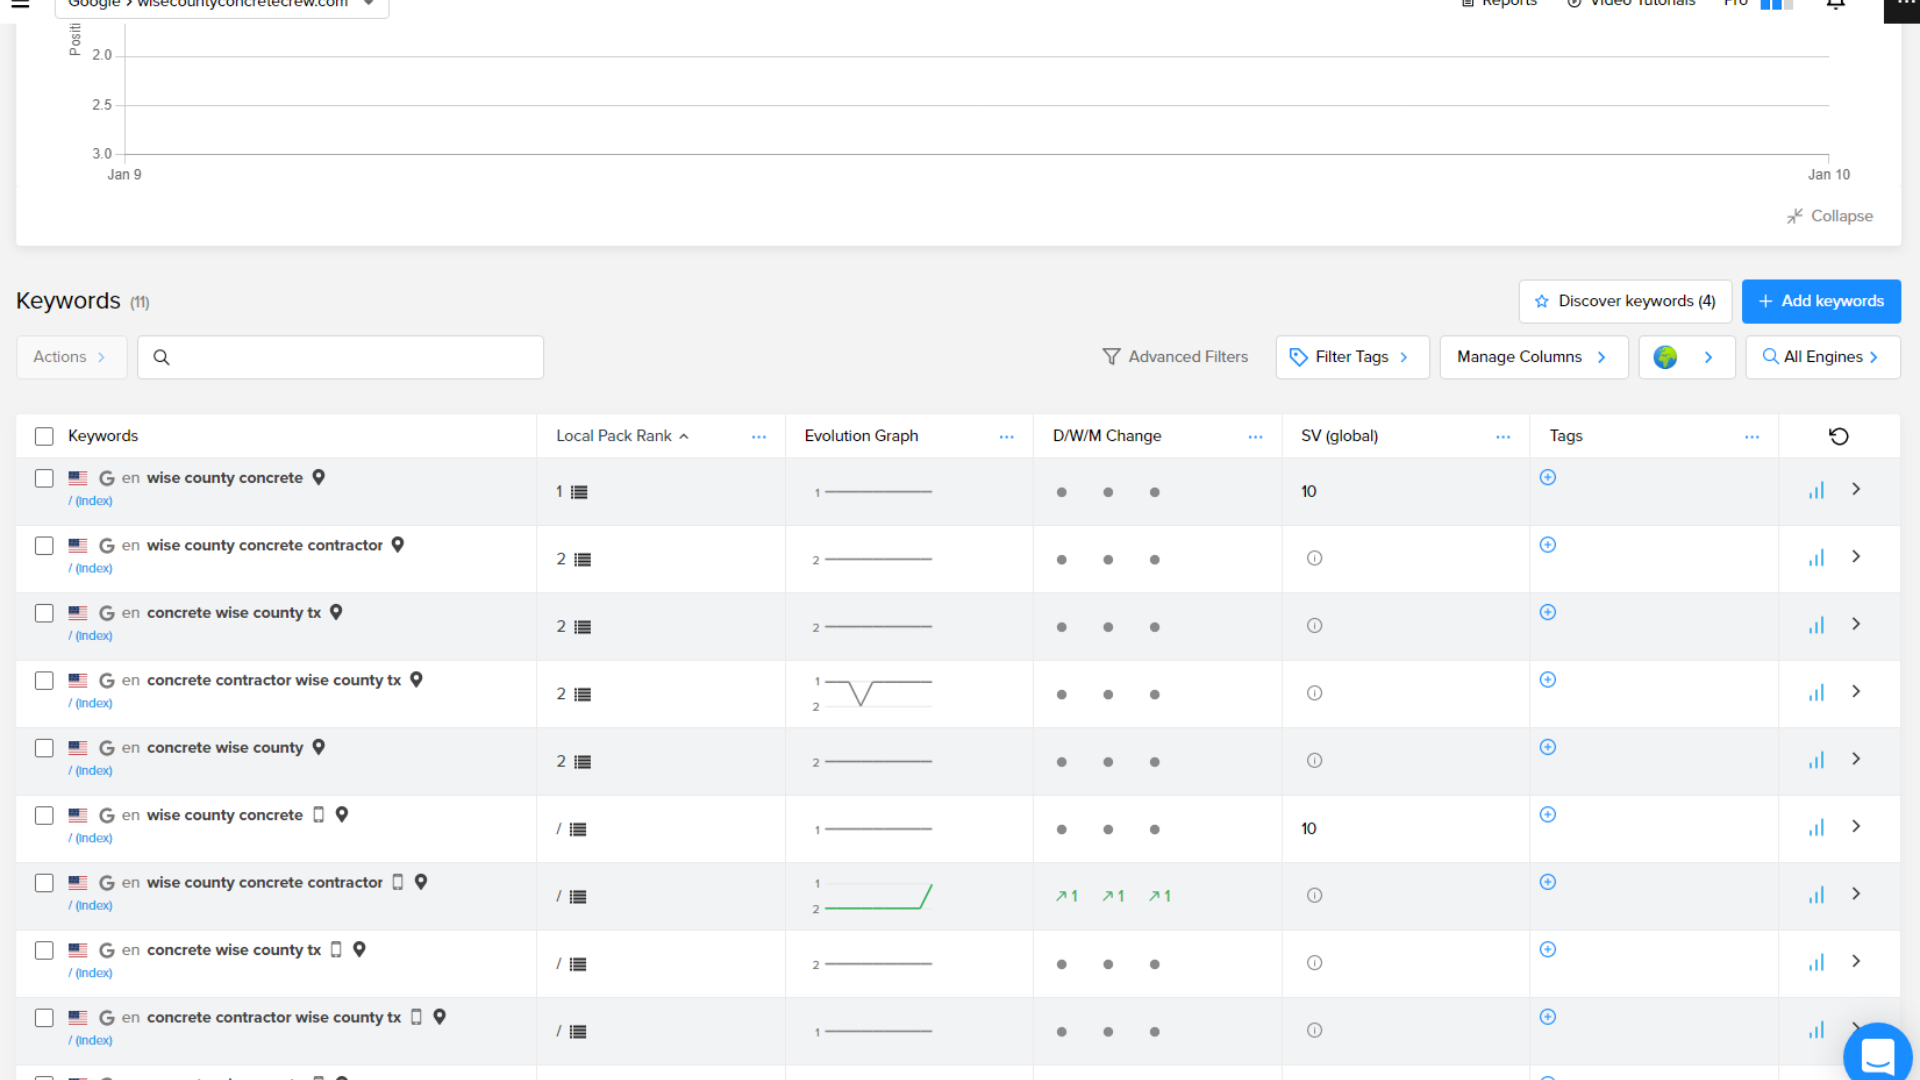Add tag to mobile 'wise county concrete contractor' row
The width and height of the screenshot is (1920, 1080).
pyautogui.click(x=1547, y=882)
